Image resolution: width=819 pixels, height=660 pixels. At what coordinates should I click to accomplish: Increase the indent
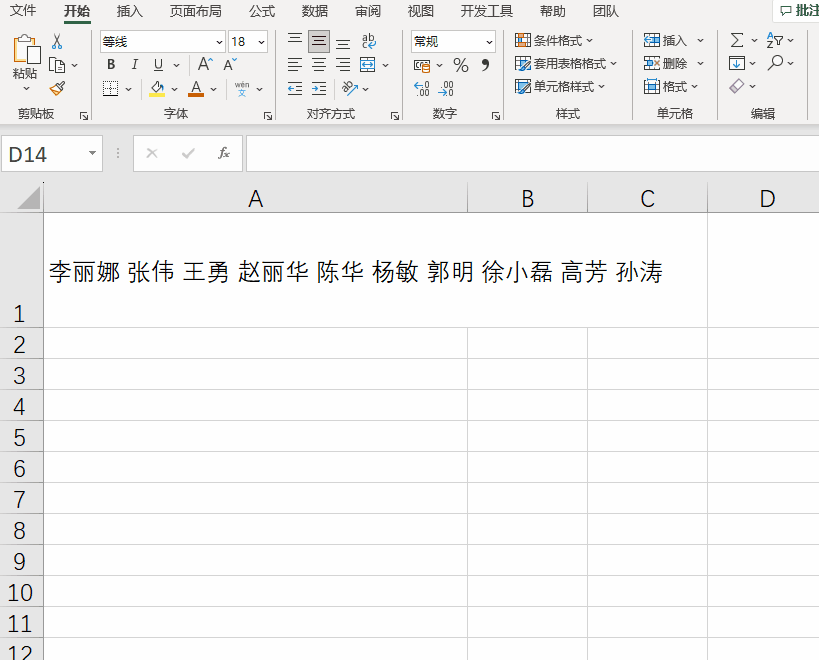coord(319,88)
